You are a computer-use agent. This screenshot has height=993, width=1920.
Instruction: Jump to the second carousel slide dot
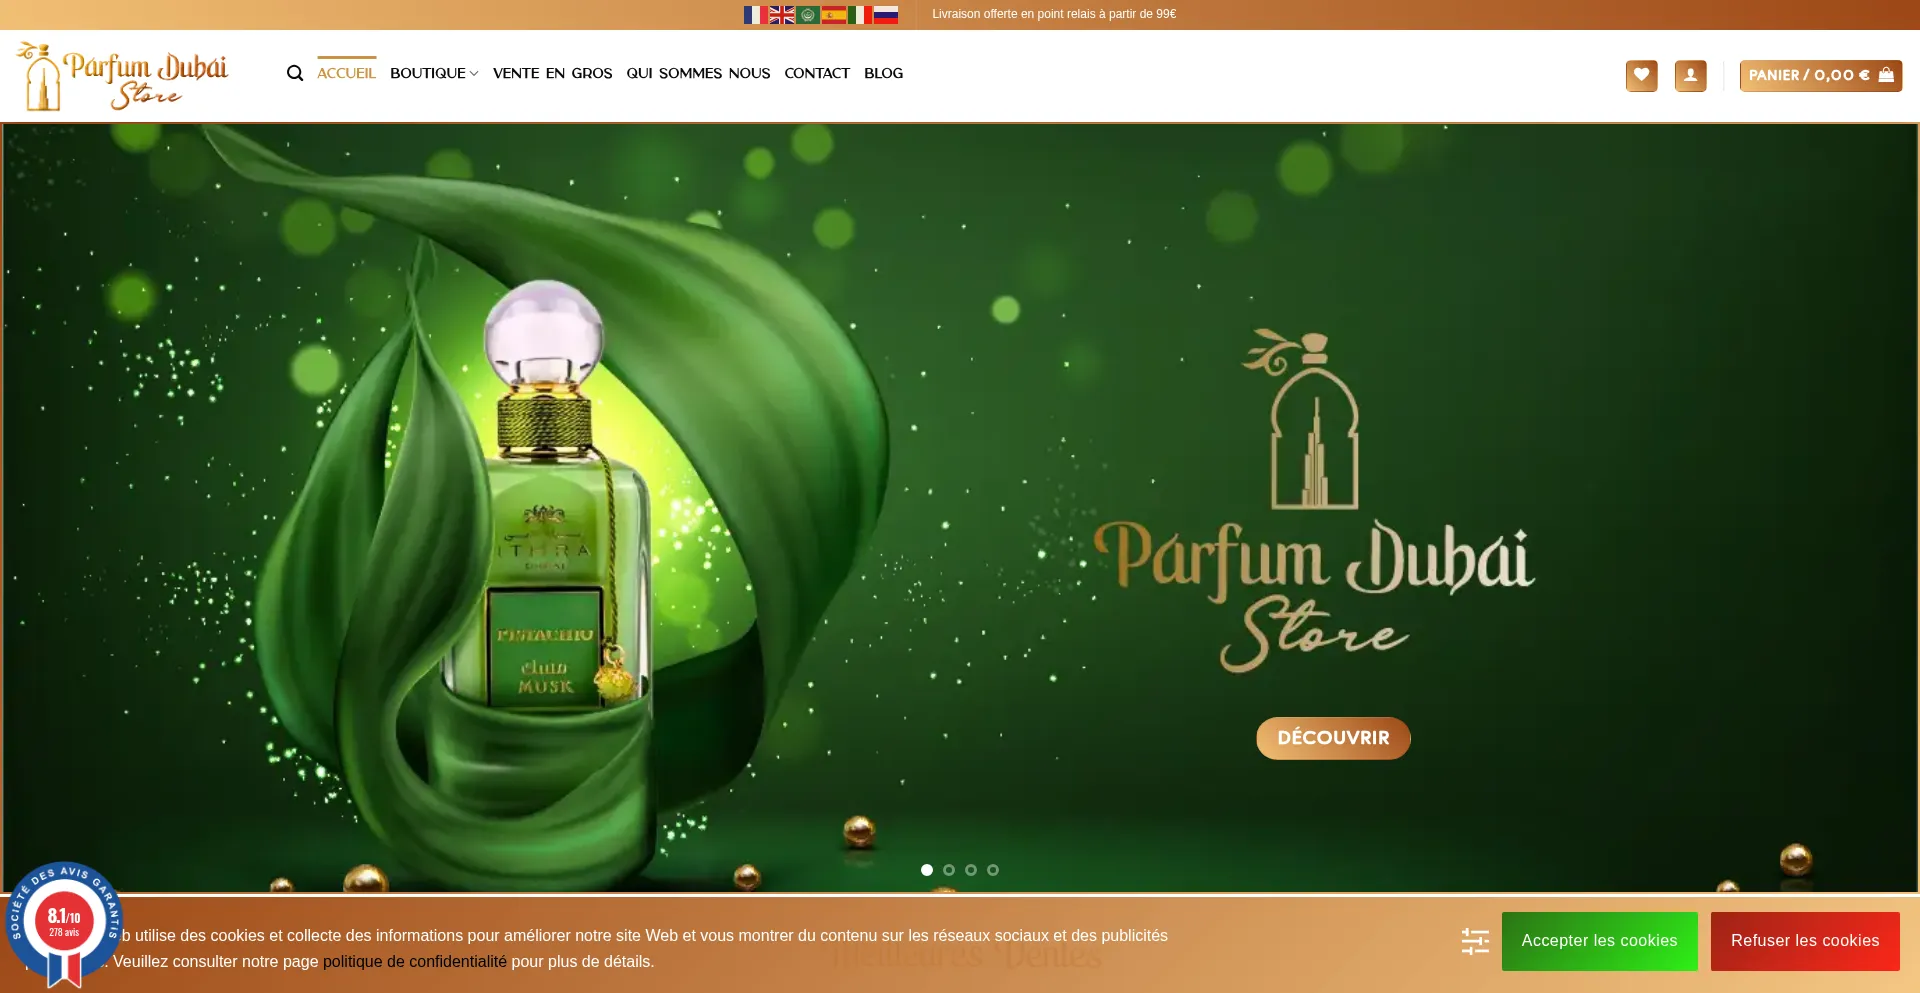click(x=949, y=870)
